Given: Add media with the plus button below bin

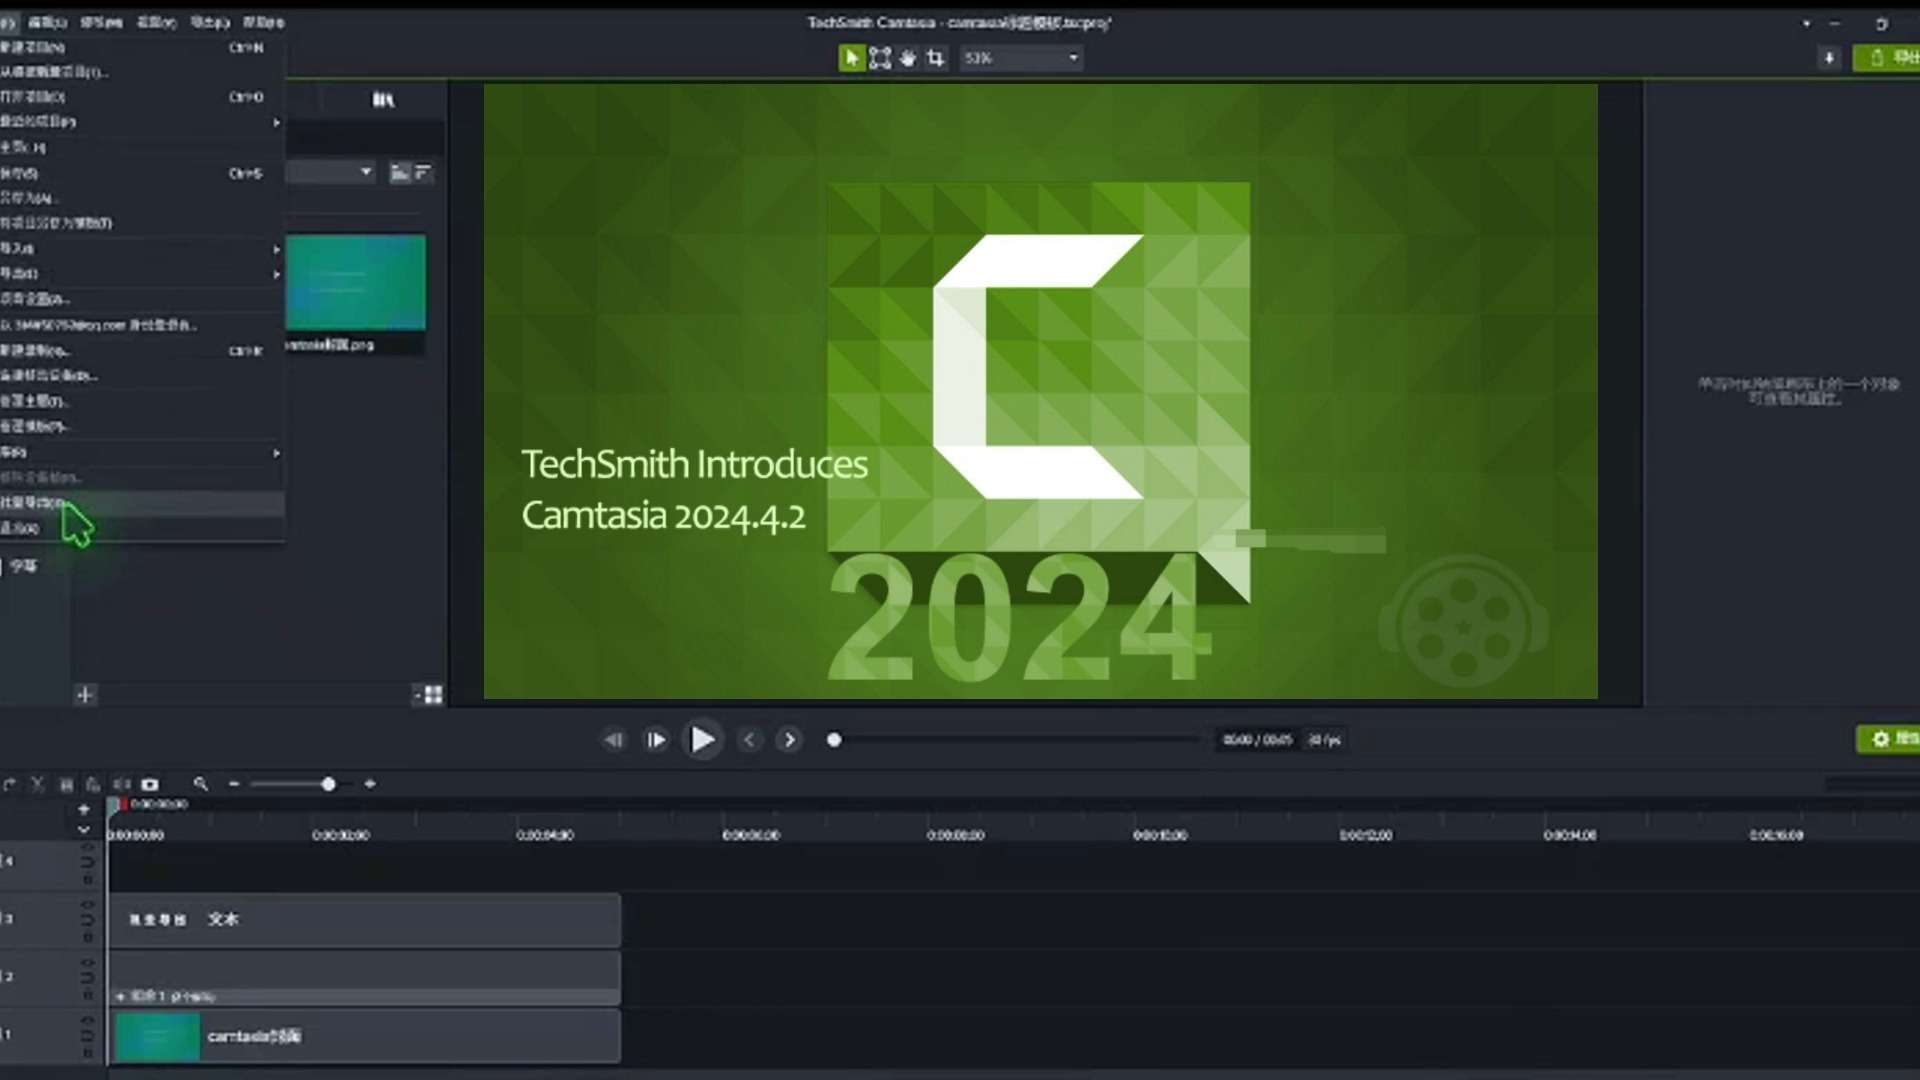Looking at the screenshot, I should pyautogui.click(x=85, y=694).
